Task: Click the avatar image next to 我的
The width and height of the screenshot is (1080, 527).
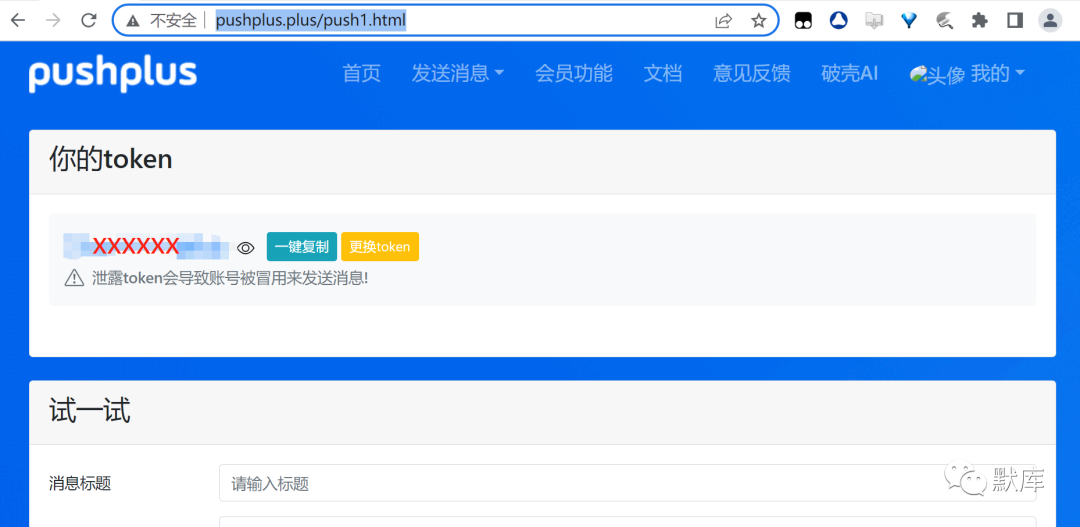Action: click(937, 74)
